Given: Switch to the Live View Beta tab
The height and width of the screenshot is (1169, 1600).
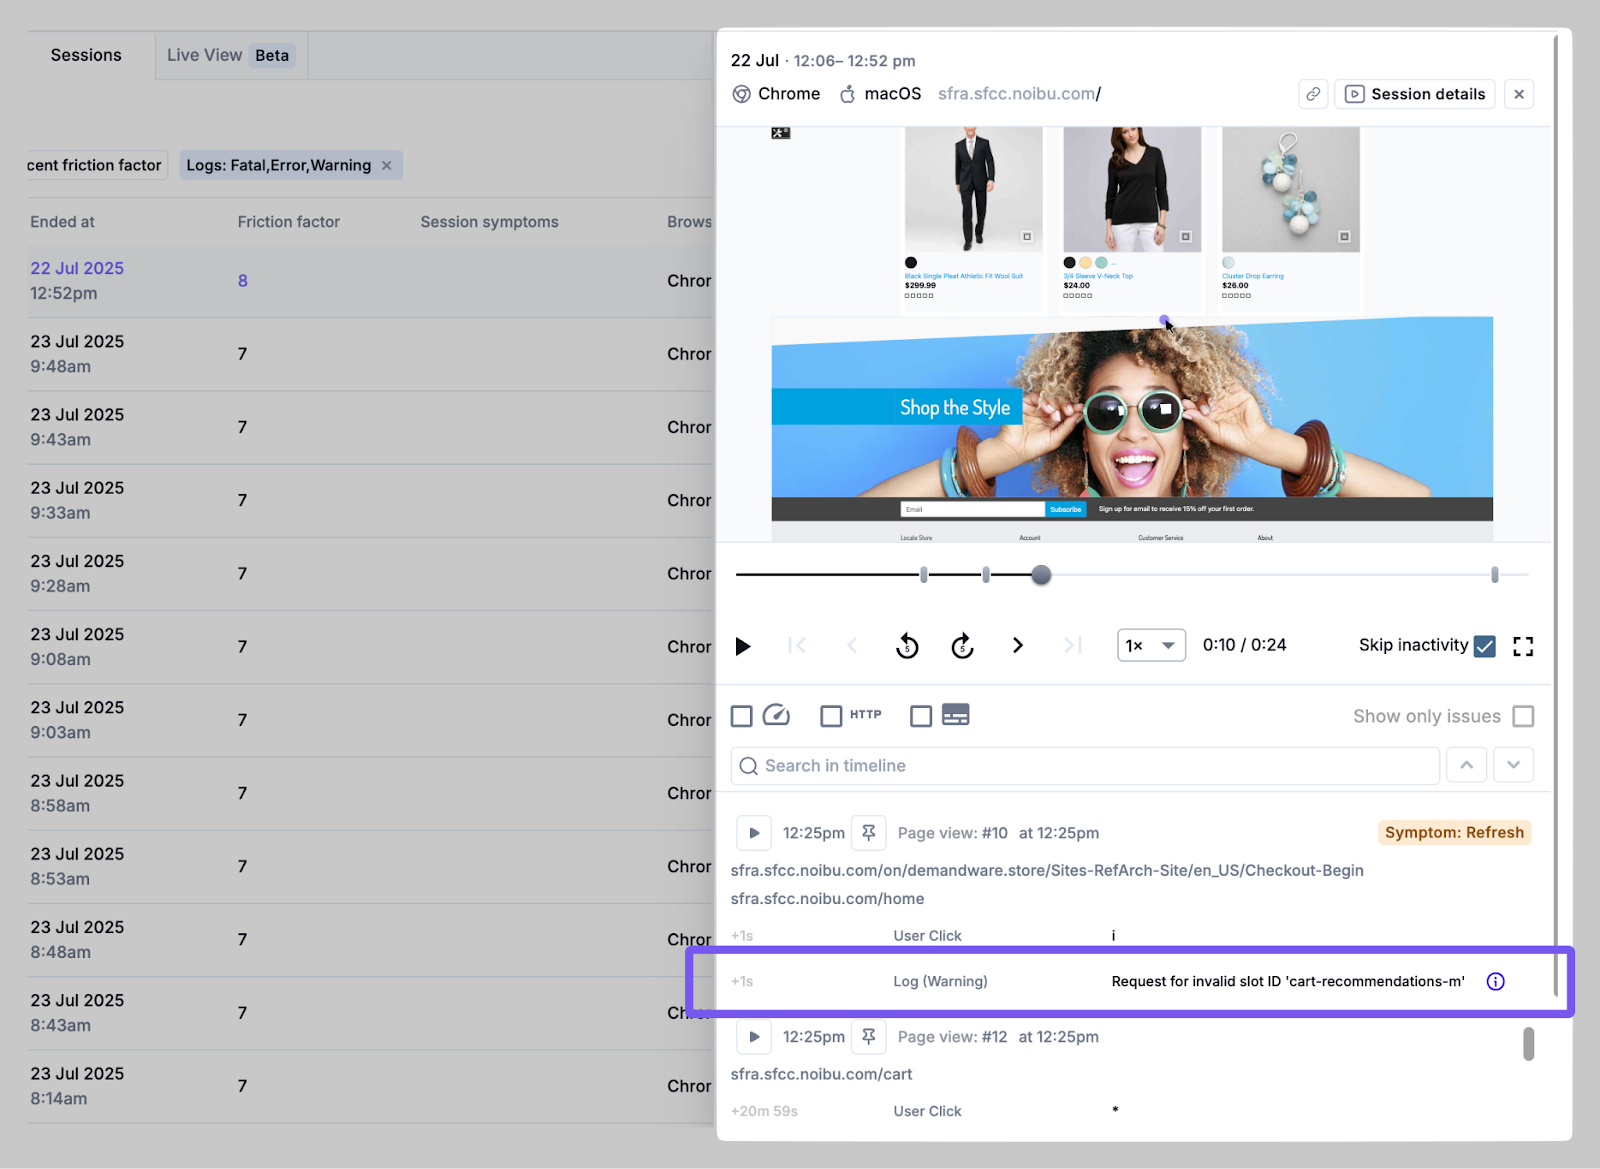Looking at the screenshot, I should coord(230,55).
